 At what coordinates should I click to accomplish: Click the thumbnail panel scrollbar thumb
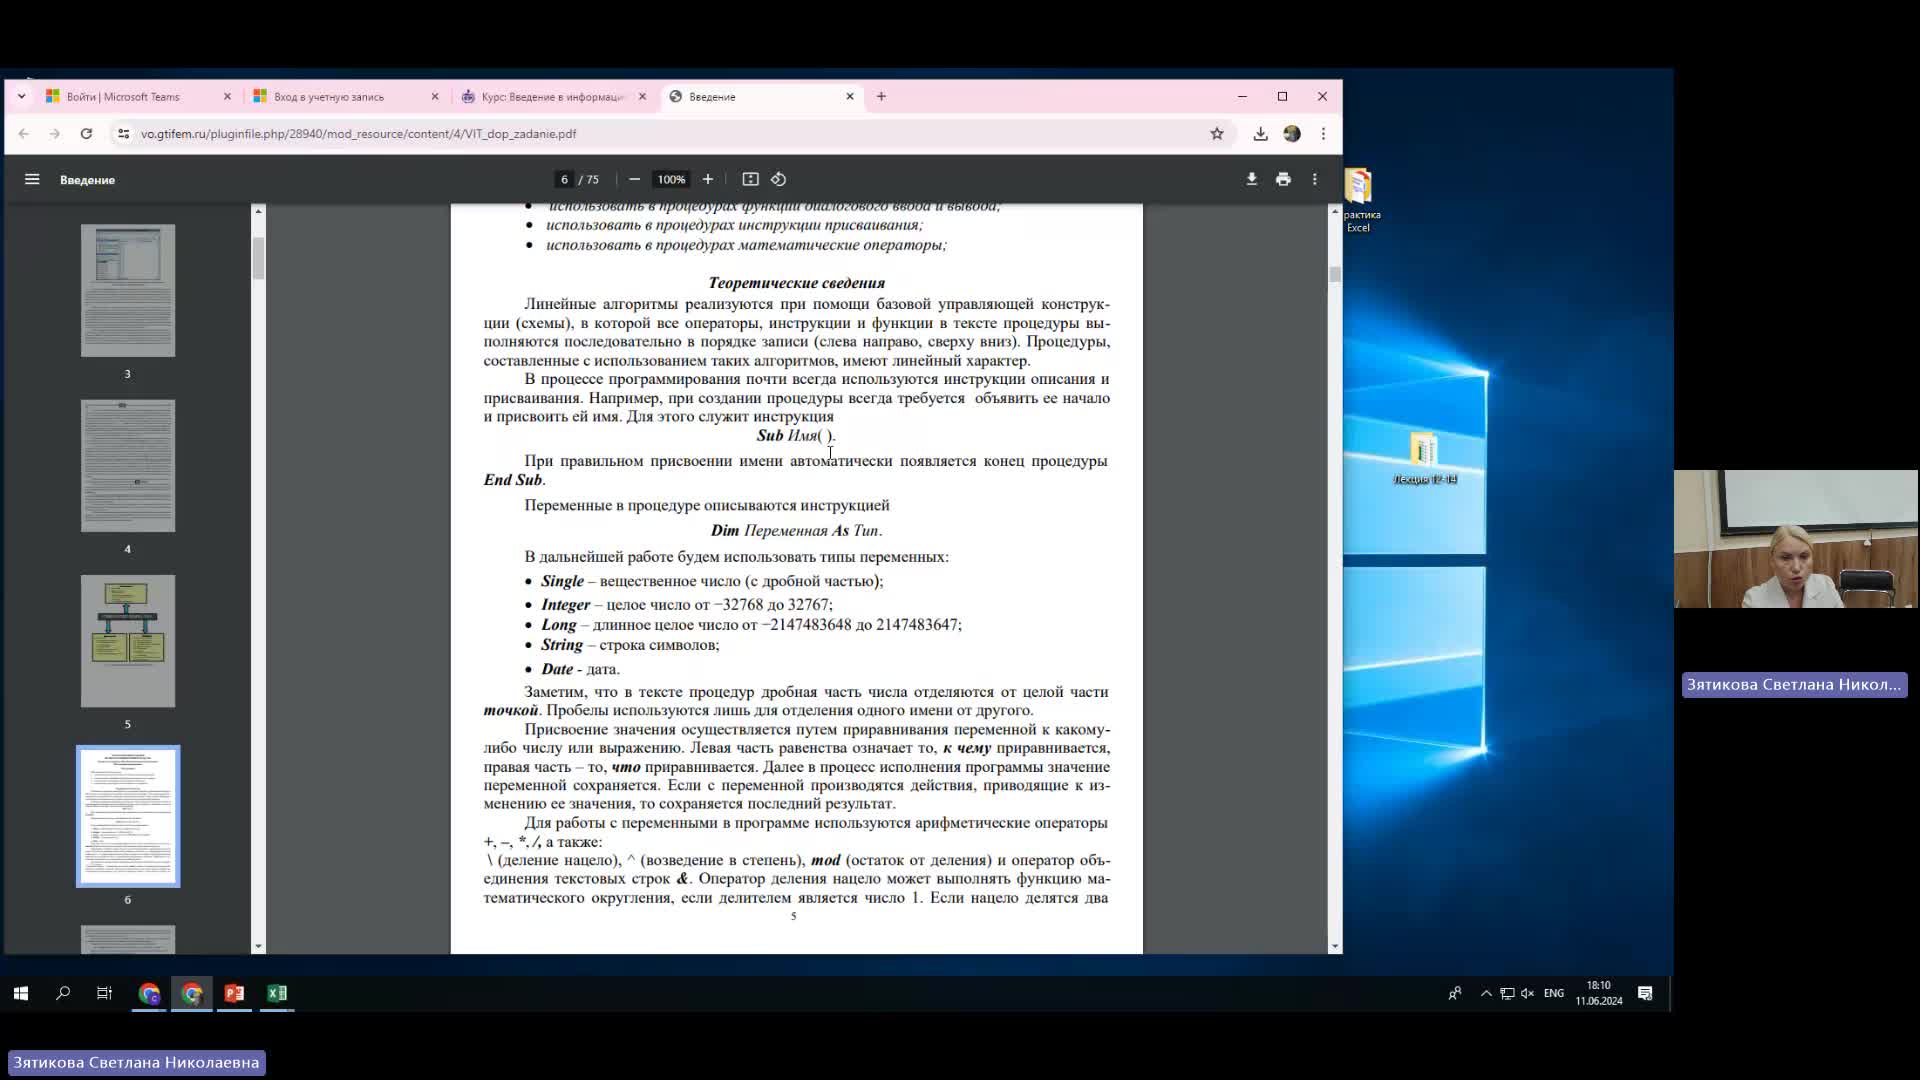[x=258, y=258]
